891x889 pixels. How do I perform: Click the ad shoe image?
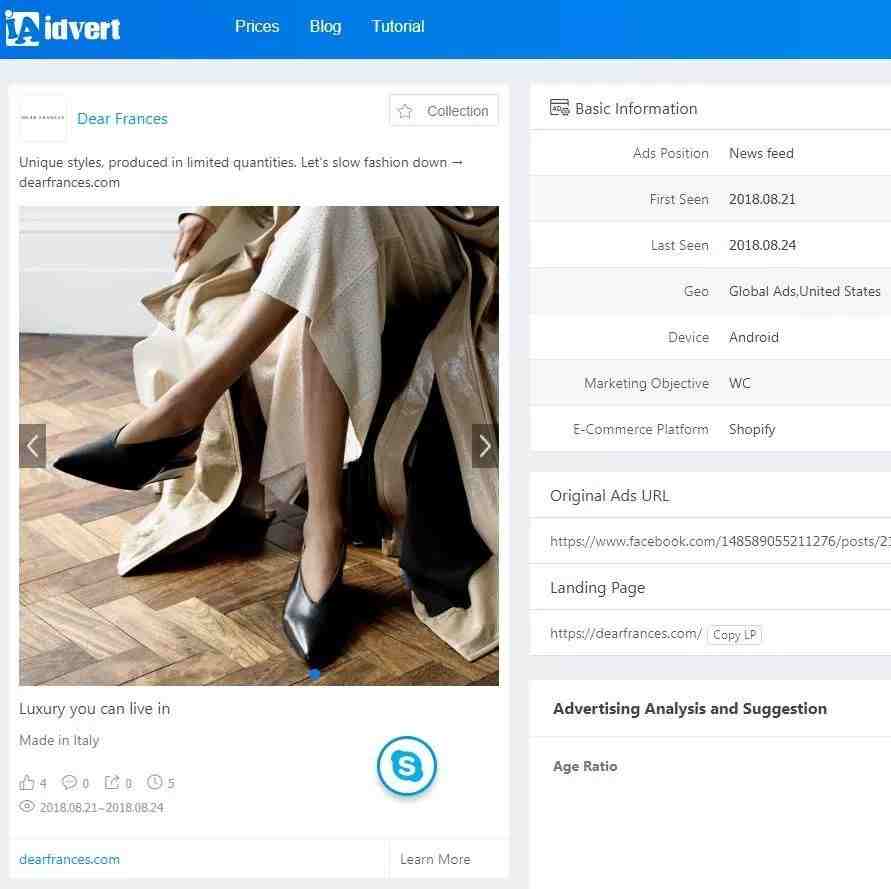[x=259, y=446]
